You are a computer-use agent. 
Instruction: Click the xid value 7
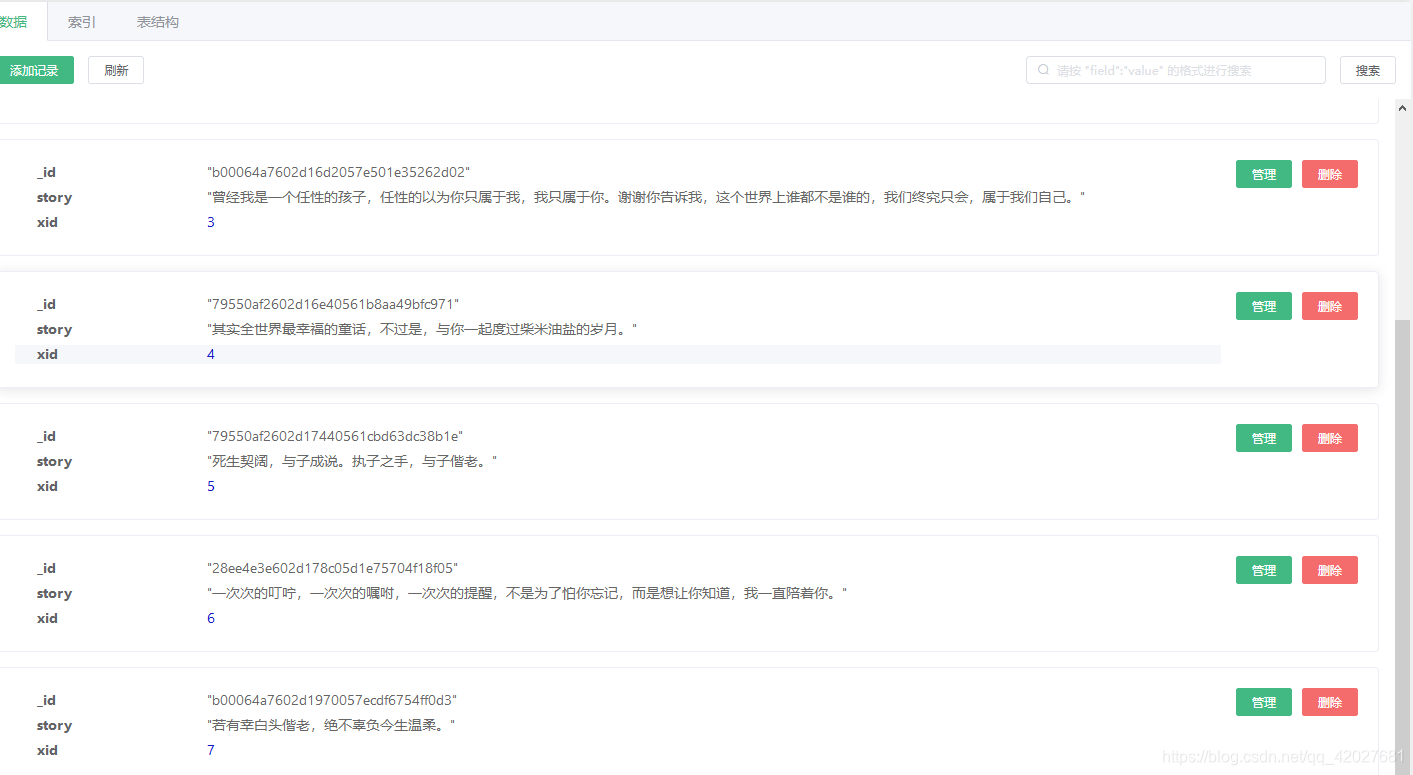[x=210, y=750]
